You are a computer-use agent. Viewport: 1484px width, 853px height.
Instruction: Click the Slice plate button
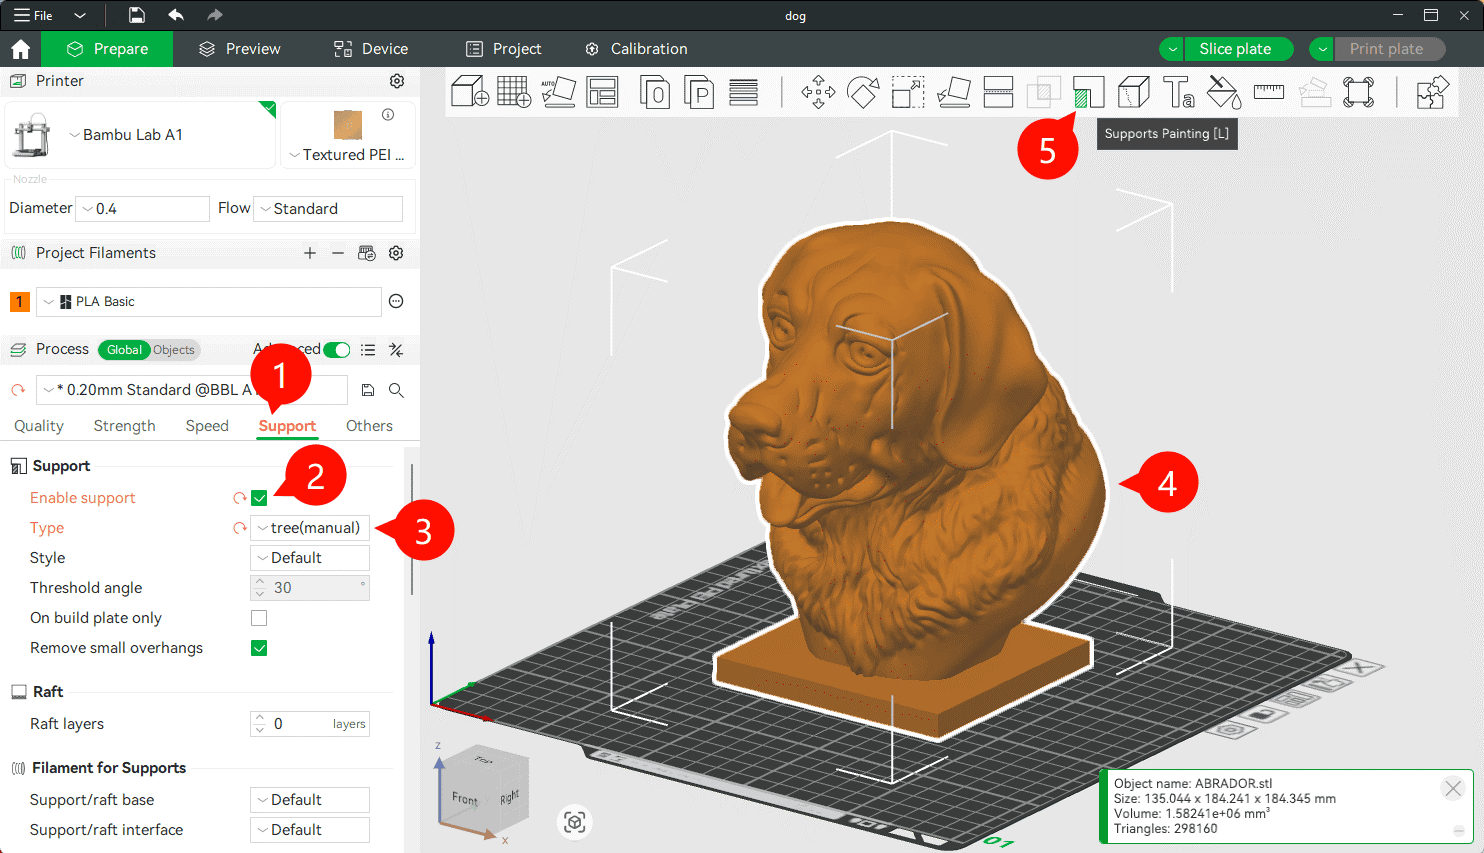tap(1235, 49)
